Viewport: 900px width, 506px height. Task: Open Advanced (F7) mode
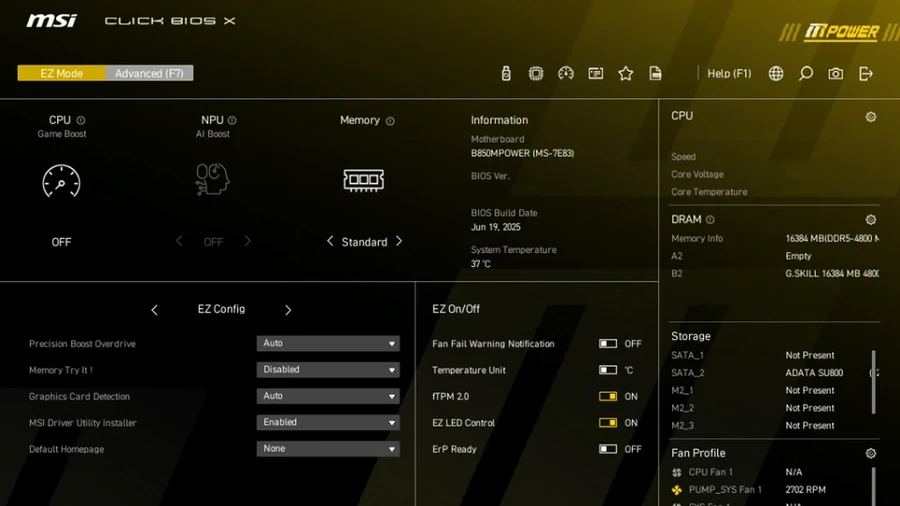click(x=149, y=73)
